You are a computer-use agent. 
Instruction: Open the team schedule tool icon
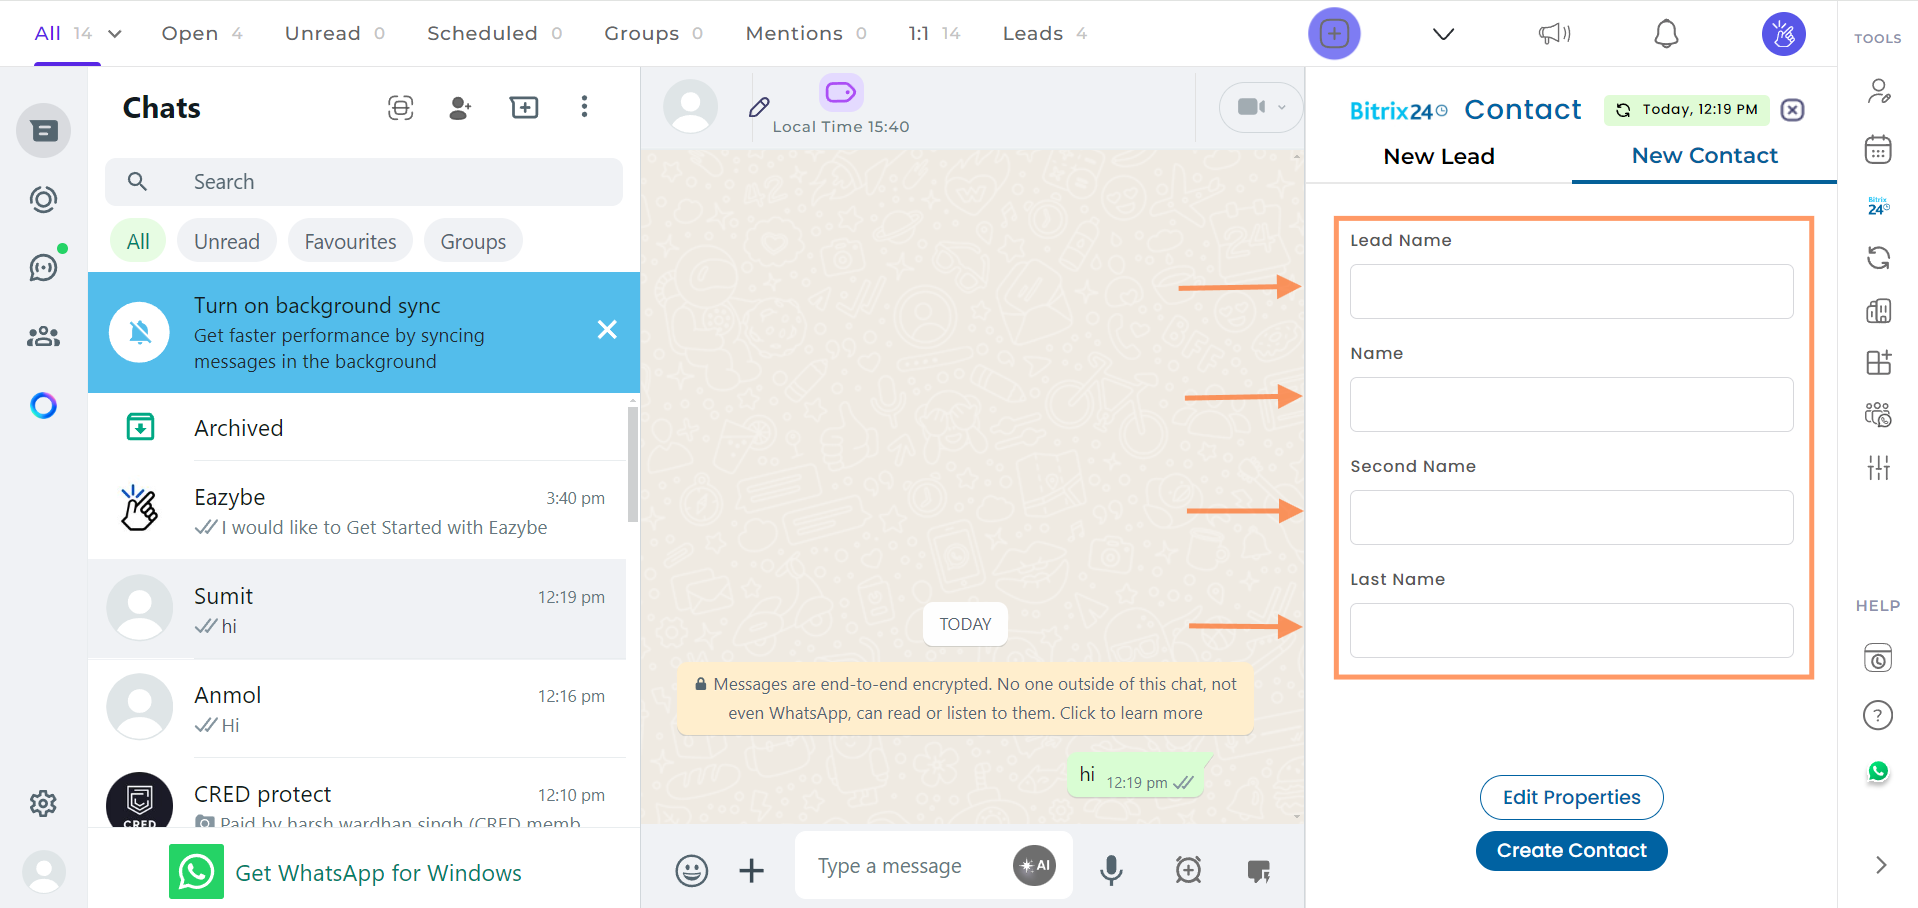(x=1878, y=415)
